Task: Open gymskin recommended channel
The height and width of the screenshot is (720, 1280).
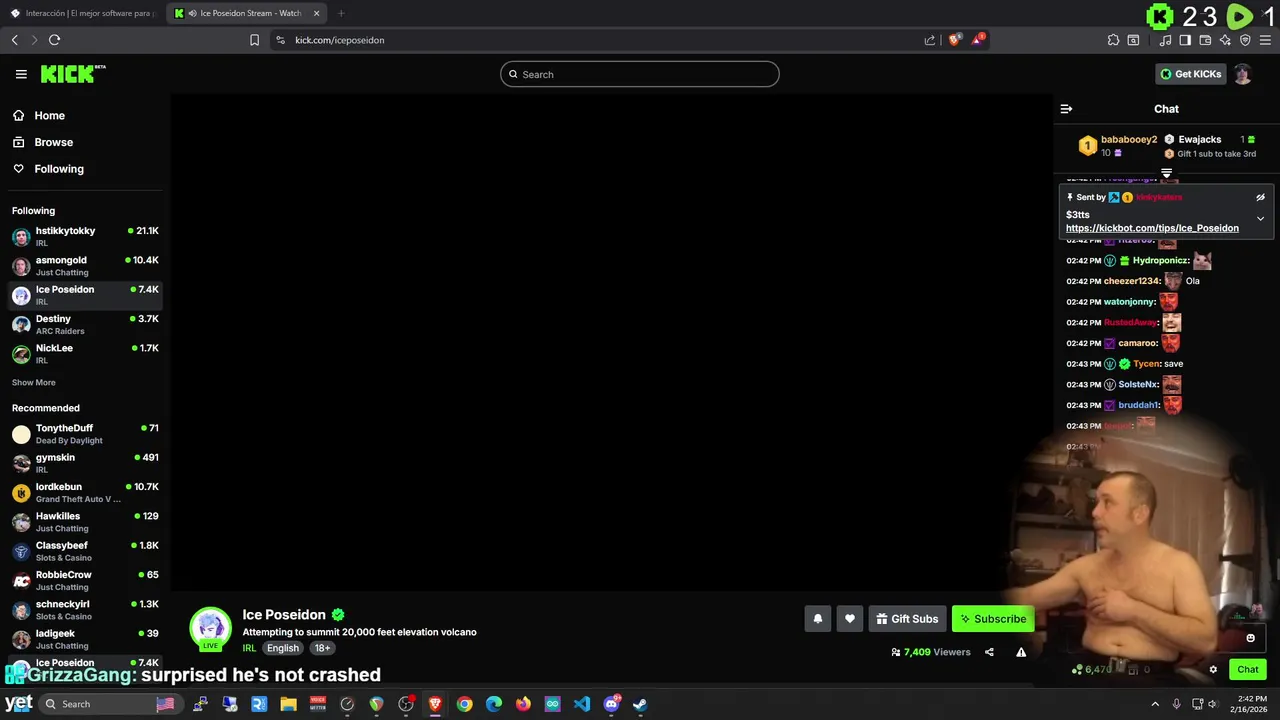Action: (x=85, y=463)
